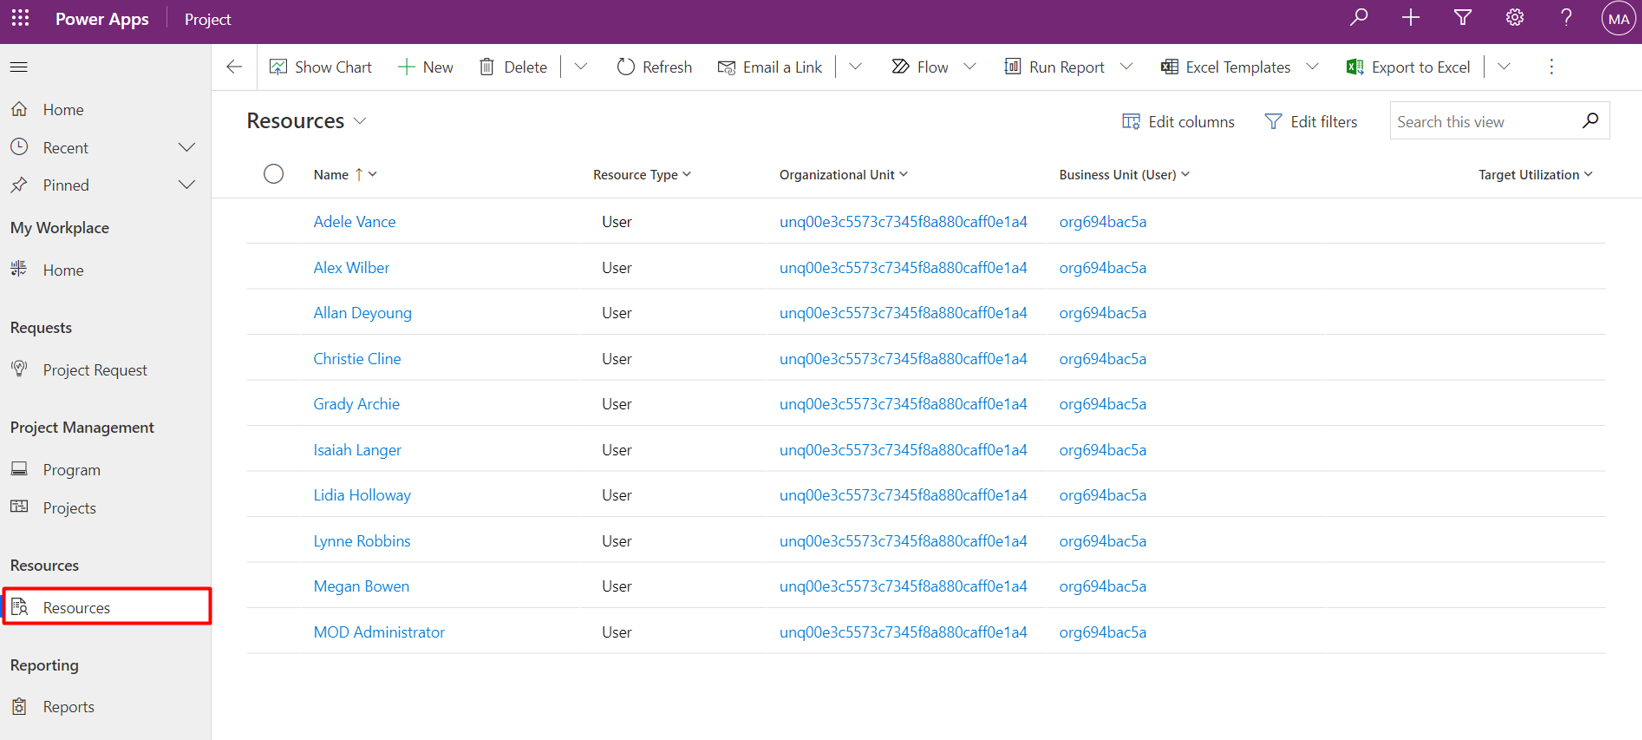This screenshot has width=1642, height=740.
Task: Click the global search magnifier icon
Action: 1359,18
